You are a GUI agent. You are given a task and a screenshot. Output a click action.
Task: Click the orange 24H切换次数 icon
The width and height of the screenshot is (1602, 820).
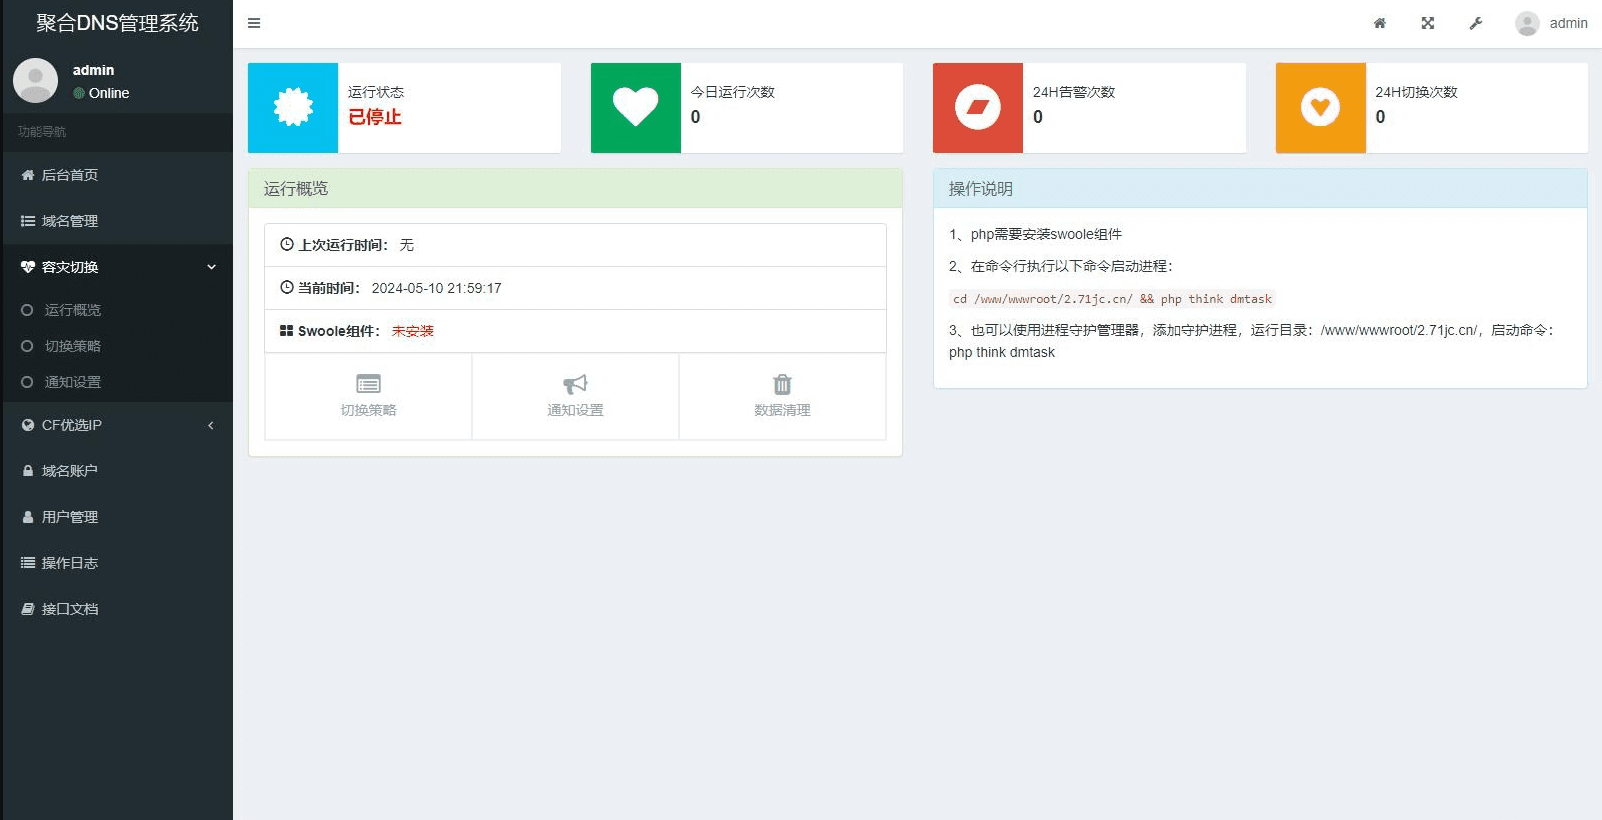[1320, 108]
